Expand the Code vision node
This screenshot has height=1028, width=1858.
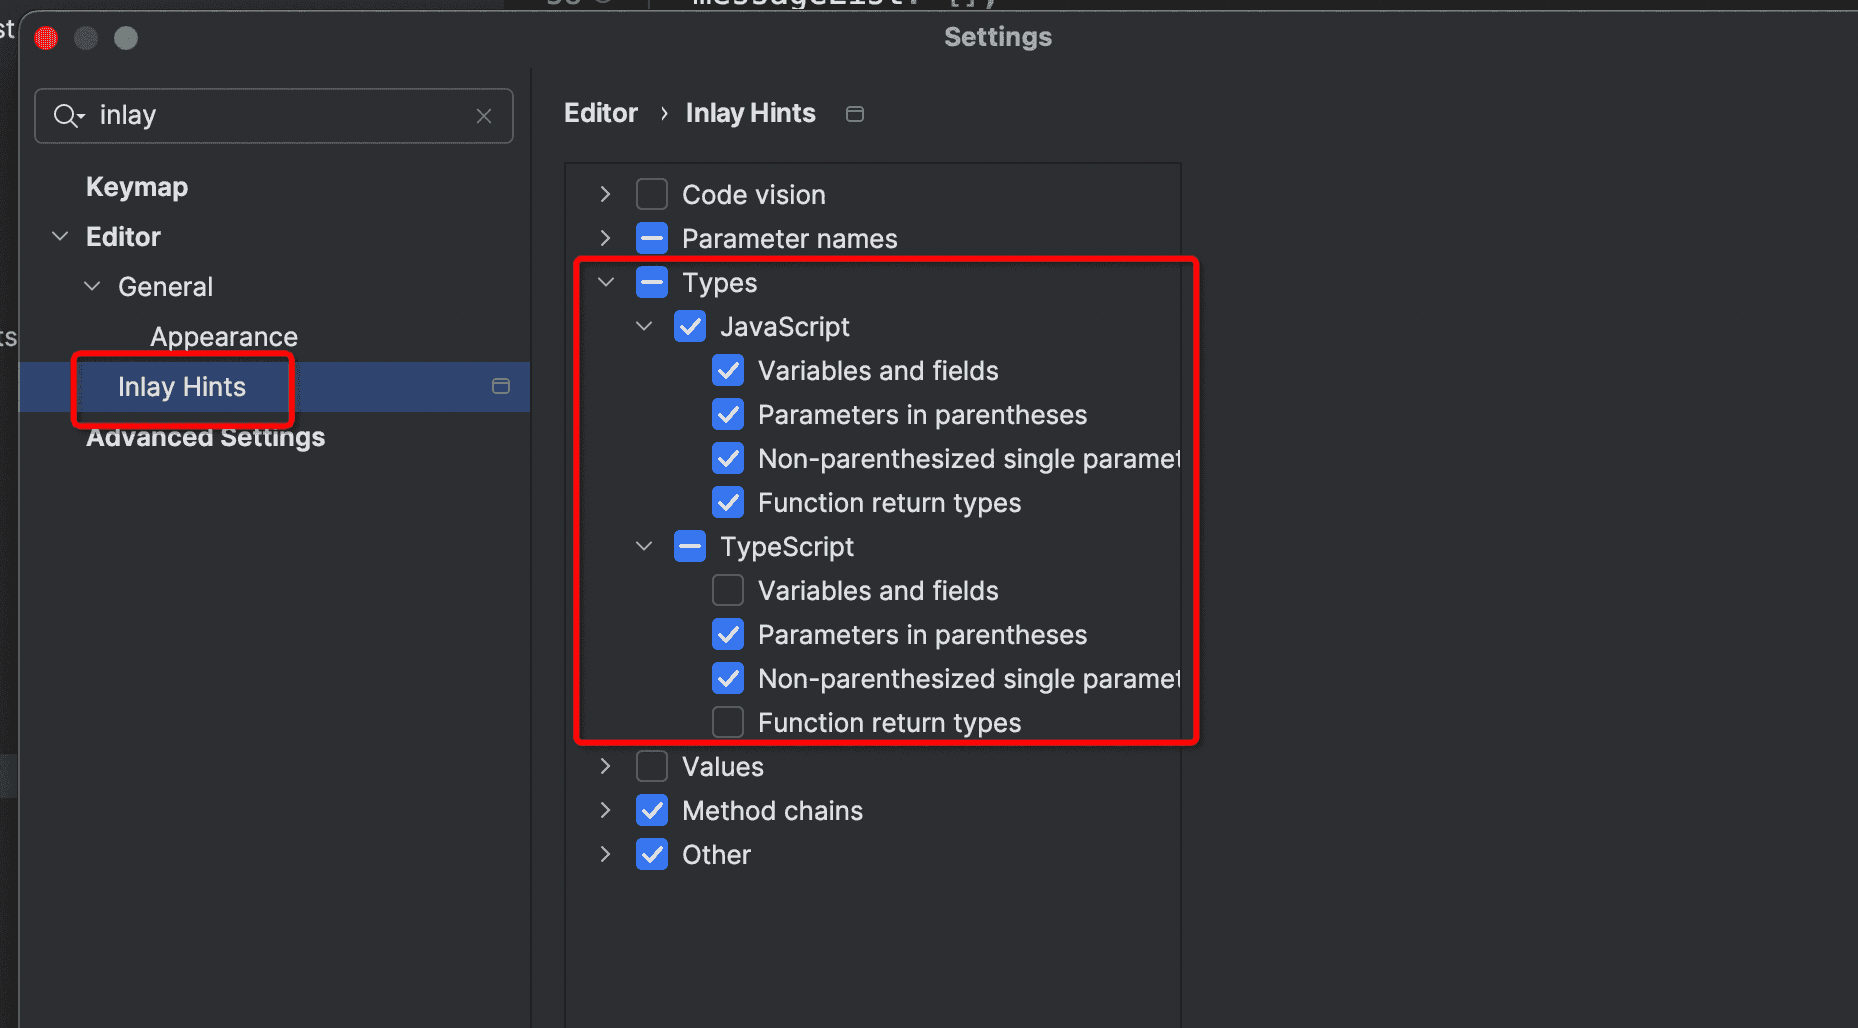click(605, 194)
